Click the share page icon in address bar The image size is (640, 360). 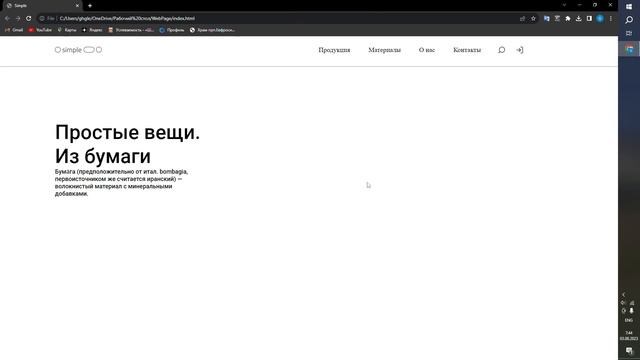(522, 18)
